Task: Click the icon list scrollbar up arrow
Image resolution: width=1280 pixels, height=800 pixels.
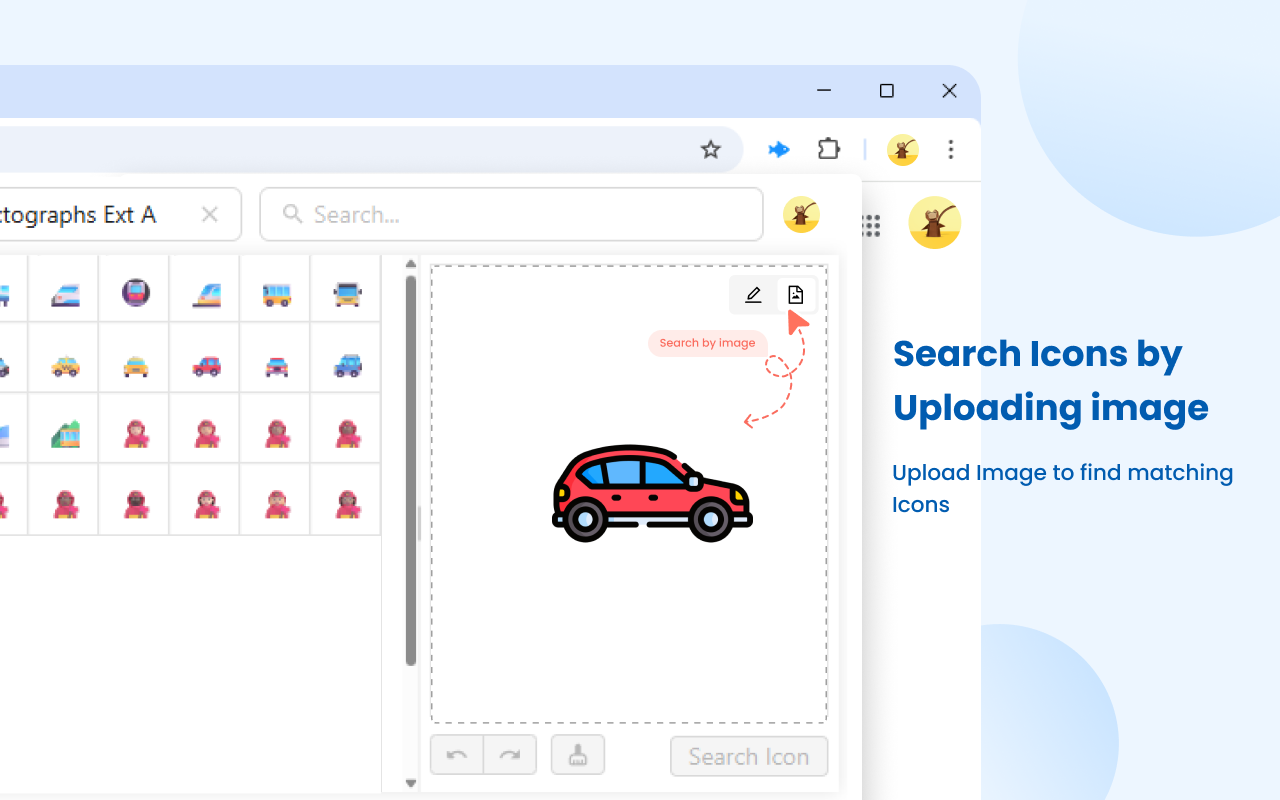Action: pos(410,265)
